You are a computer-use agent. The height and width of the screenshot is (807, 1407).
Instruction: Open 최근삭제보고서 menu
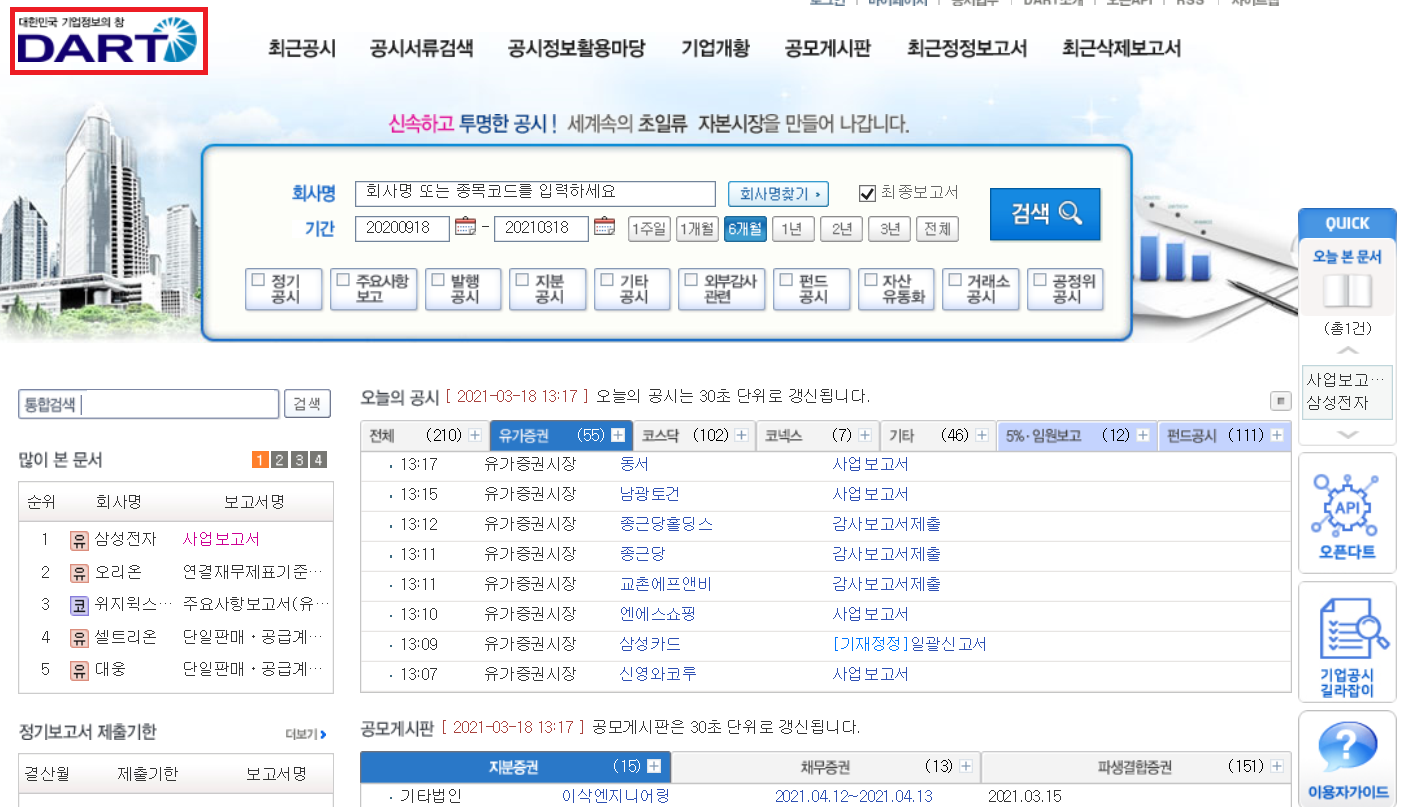[x=1121, y=48]
